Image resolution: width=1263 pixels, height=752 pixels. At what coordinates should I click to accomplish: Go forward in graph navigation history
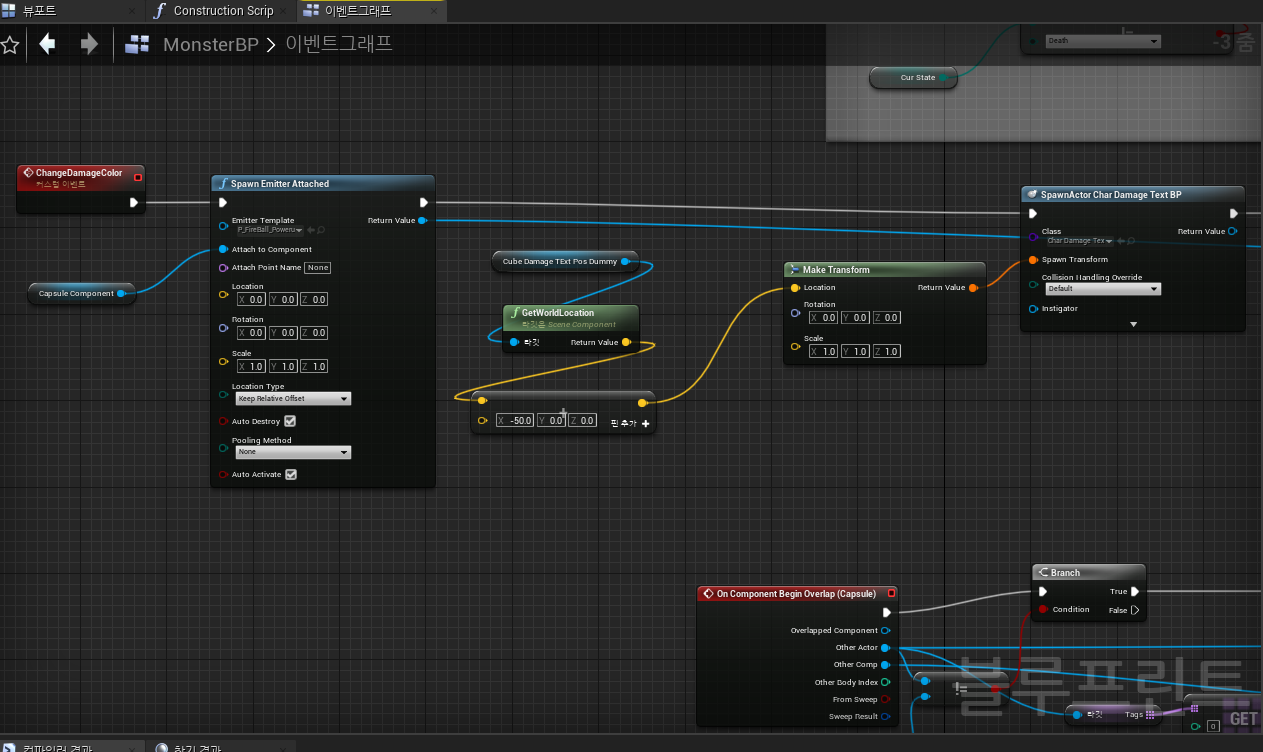[89, 44]
